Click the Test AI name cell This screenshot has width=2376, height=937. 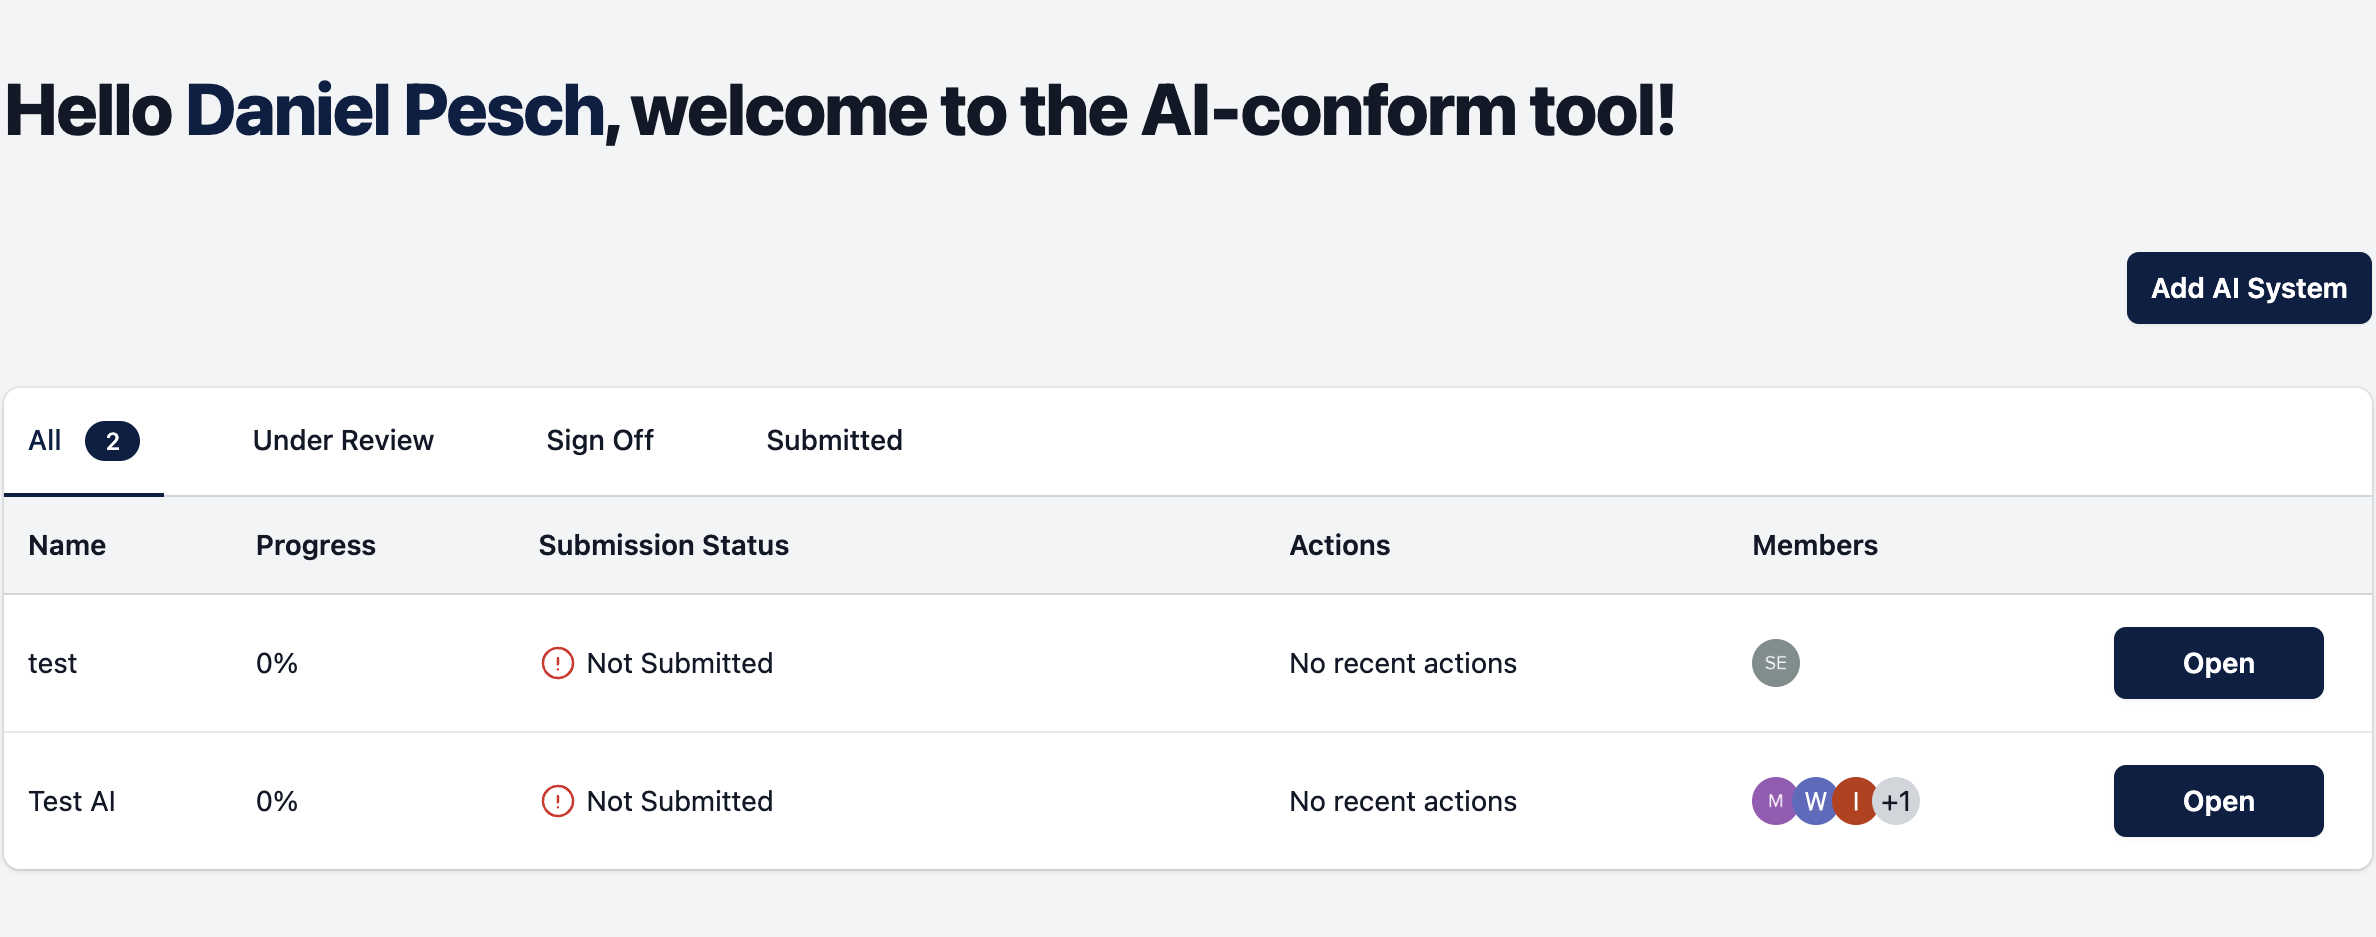click(x=72, y=801)
